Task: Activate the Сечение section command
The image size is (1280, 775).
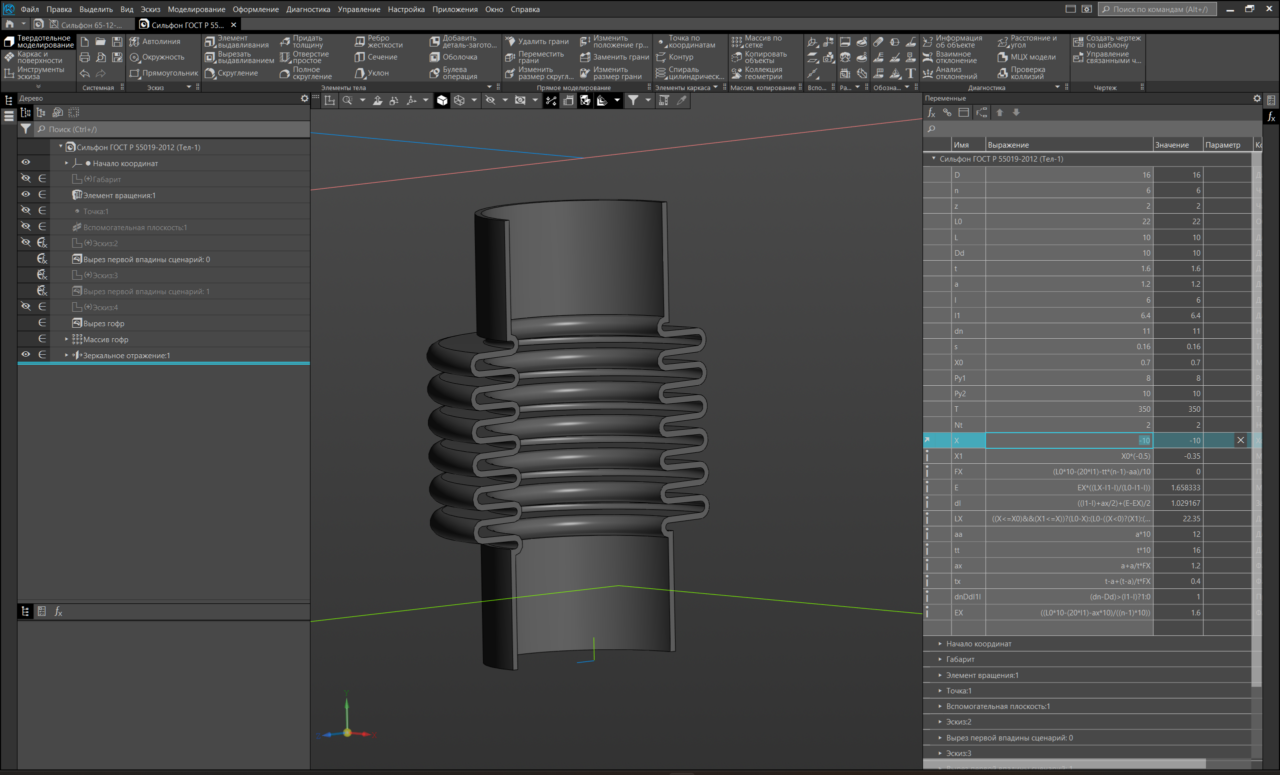Action: (374, 58)
